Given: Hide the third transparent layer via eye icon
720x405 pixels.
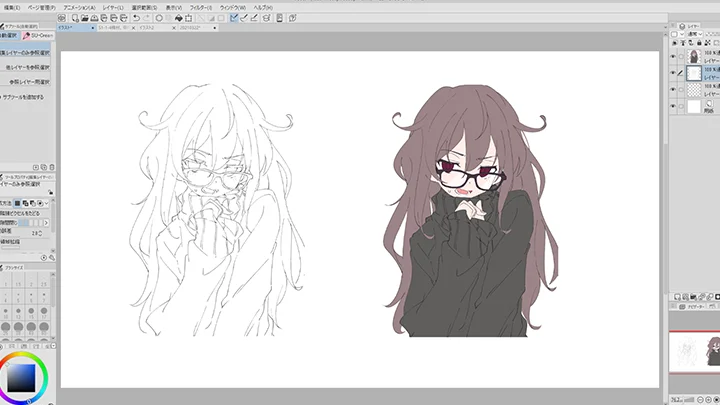Looking at the screenshot, I should [673, 90].
